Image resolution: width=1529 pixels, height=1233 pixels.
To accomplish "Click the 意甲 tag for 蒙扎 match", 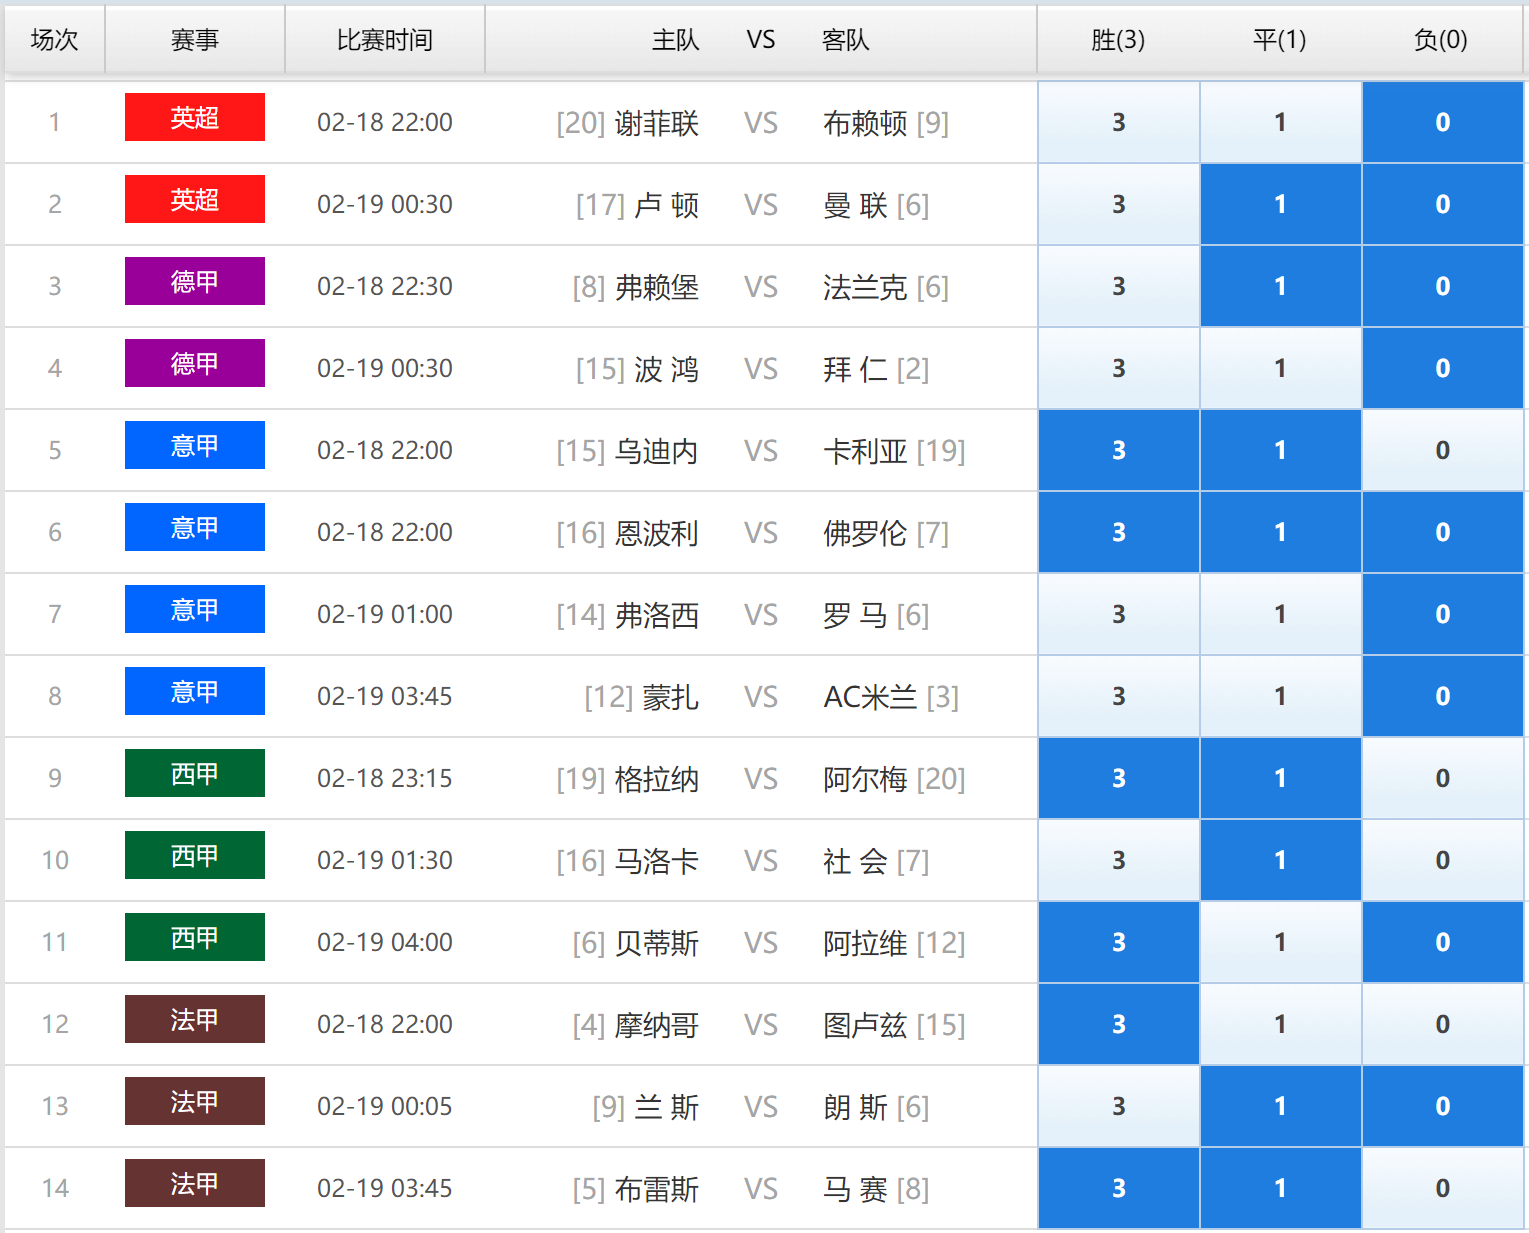I will tap(195, 691).
